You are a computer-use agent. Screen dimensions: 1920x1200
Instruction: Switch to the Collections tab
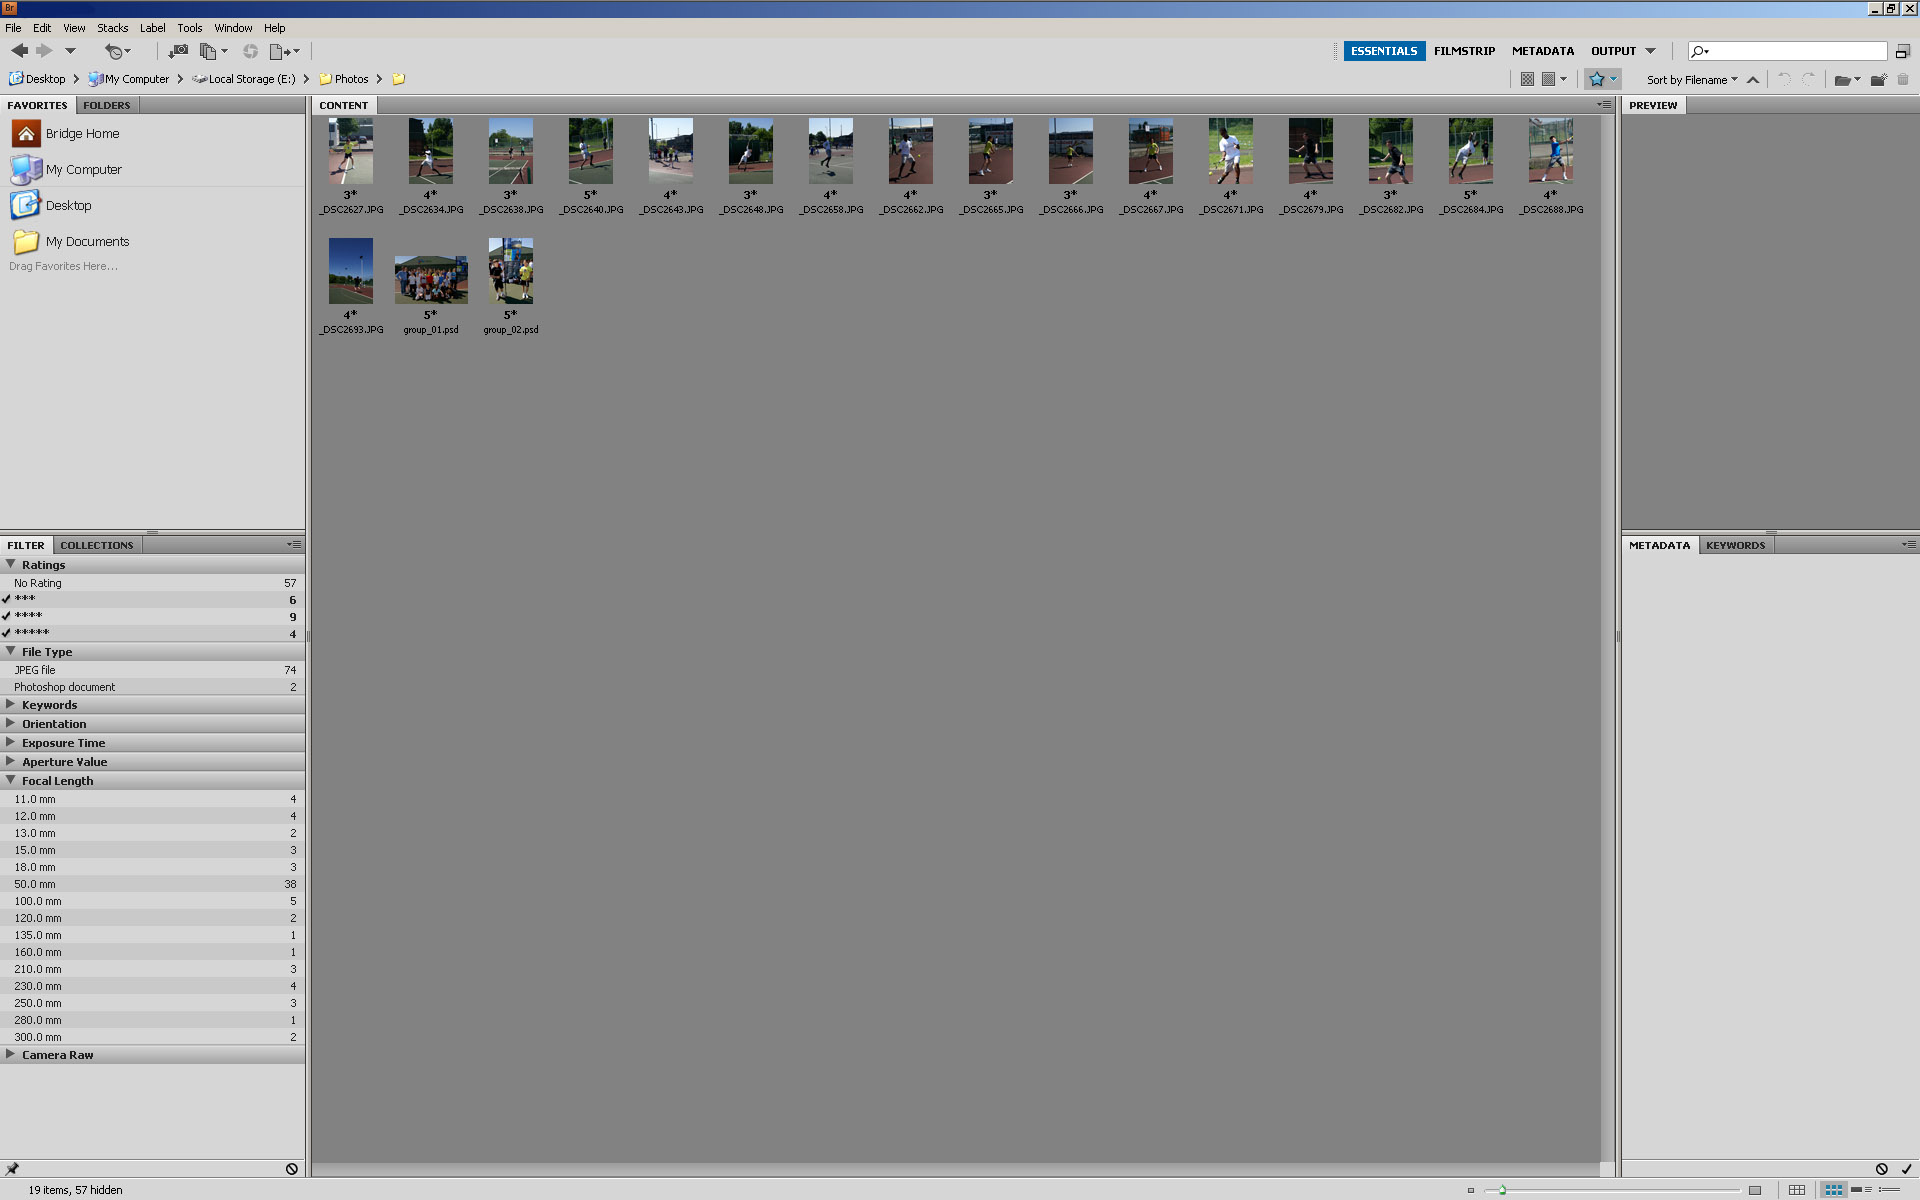point(96,545)
